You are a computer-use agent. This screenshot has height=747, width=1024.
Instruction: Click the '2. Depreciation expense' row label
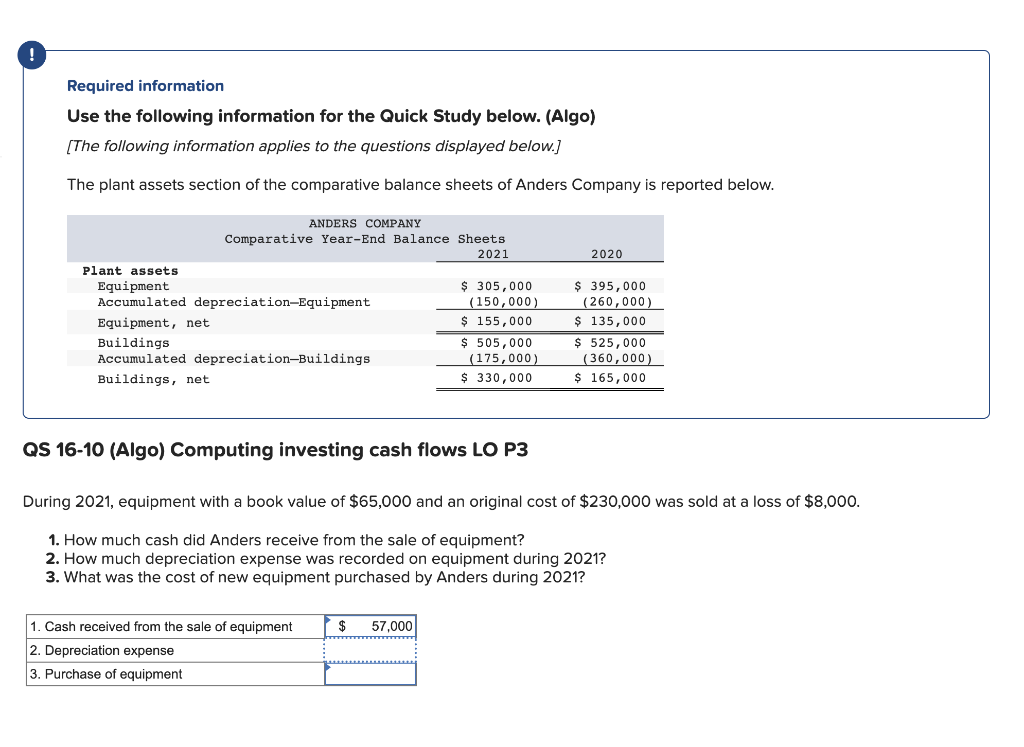tap(102, 650)
